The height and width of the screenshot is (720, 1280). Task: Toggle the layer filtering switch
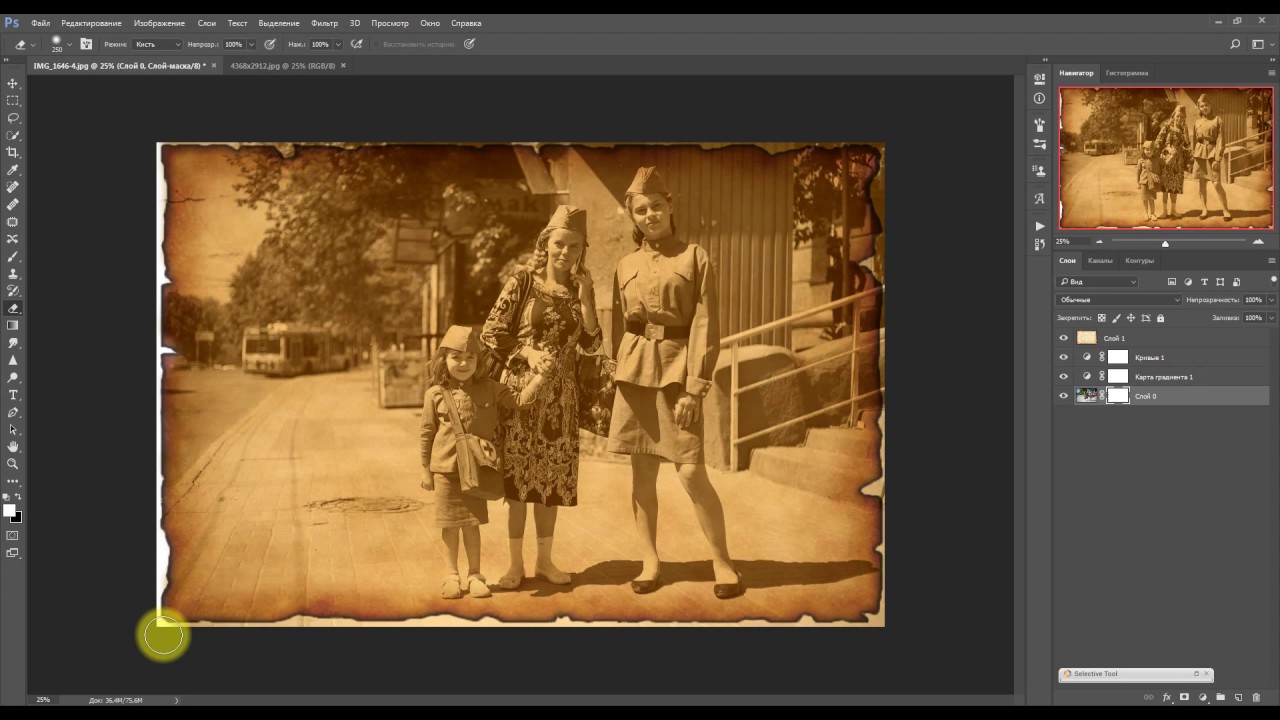pyautogui.click(x=1272, y=280)
